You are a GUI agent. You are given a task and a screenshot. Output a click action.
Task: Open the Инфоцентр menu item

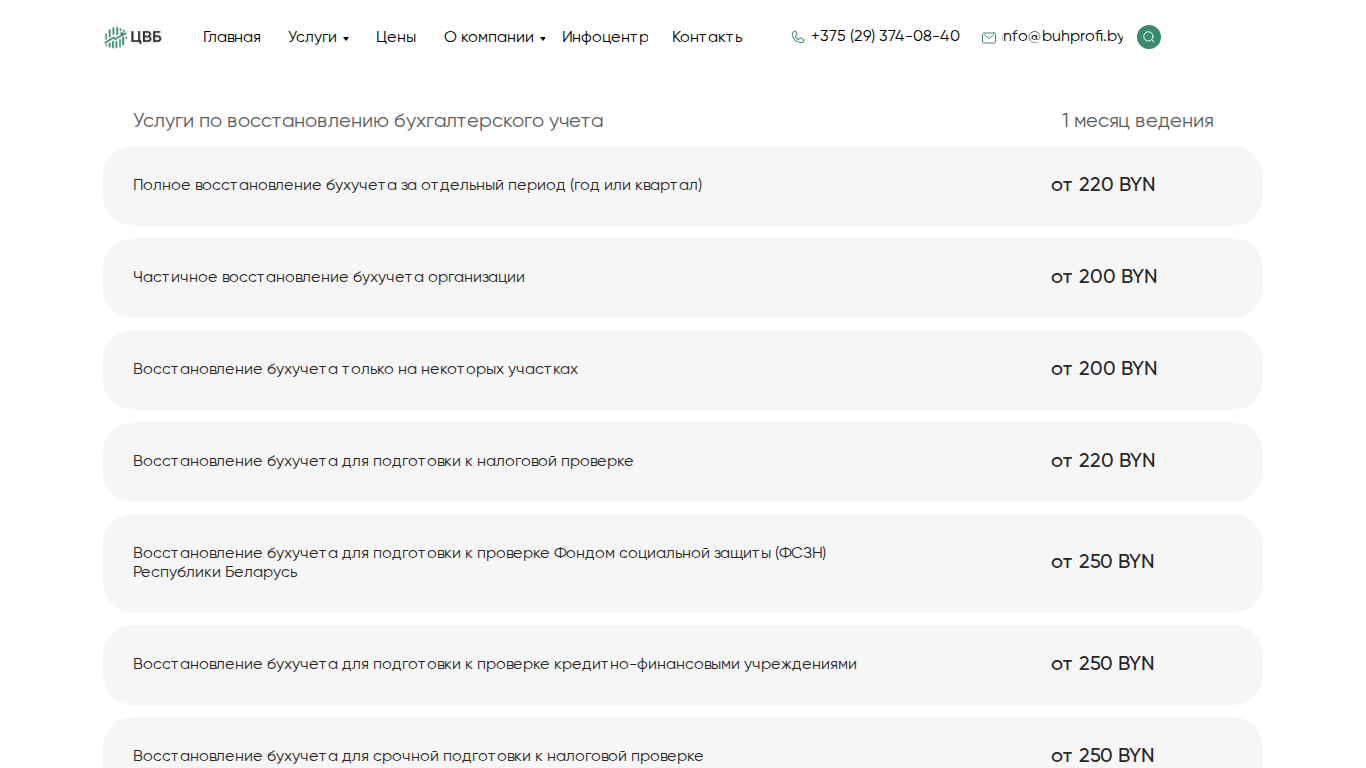click(x=605, y=37)
